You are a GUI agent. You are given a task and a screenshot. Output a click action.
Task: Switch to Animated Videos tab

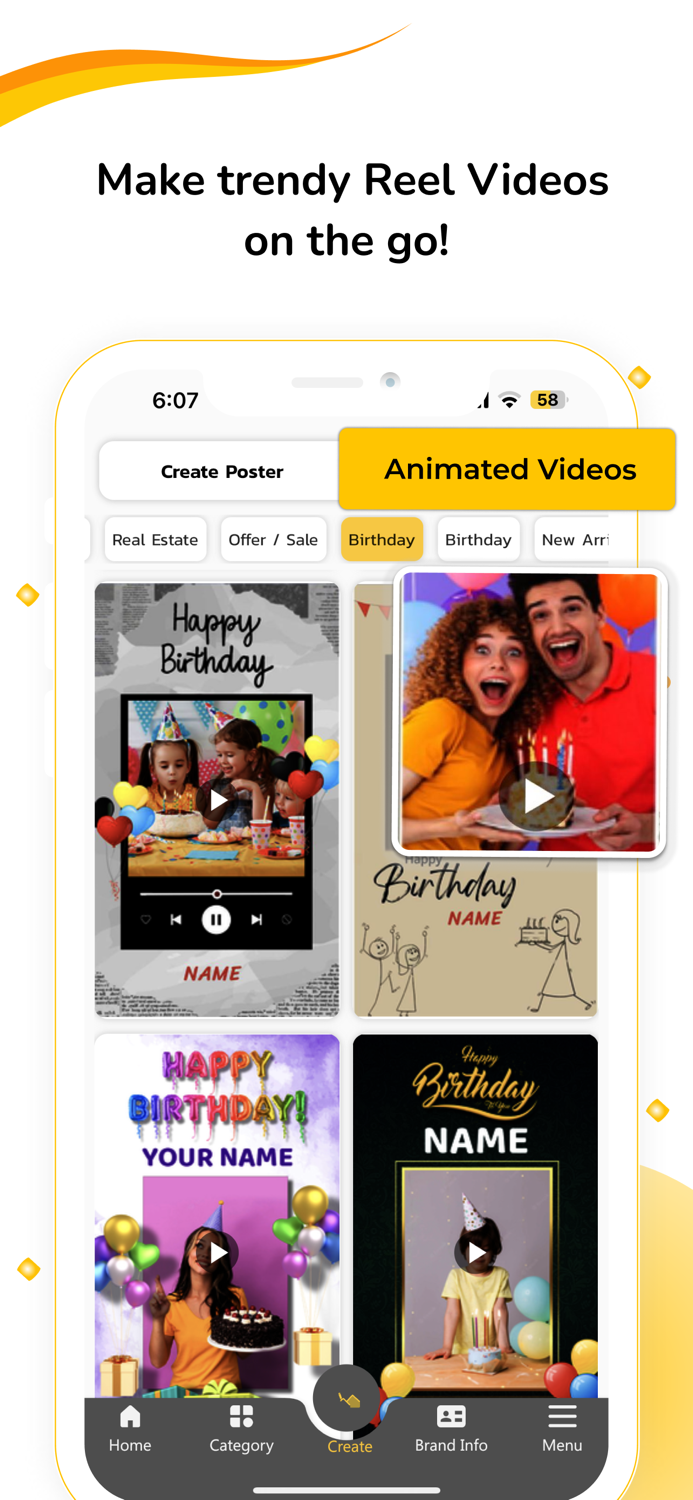pos(508,469)
